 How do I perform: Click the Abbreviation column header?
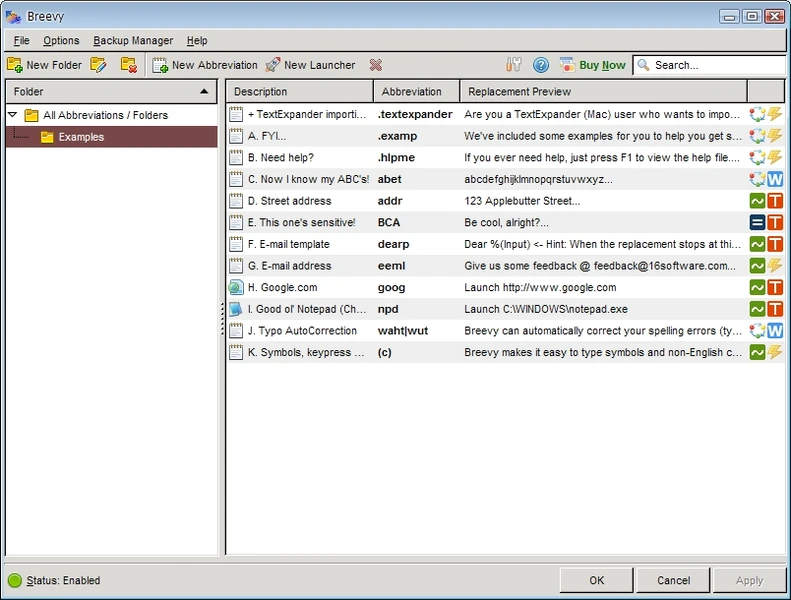411,92
